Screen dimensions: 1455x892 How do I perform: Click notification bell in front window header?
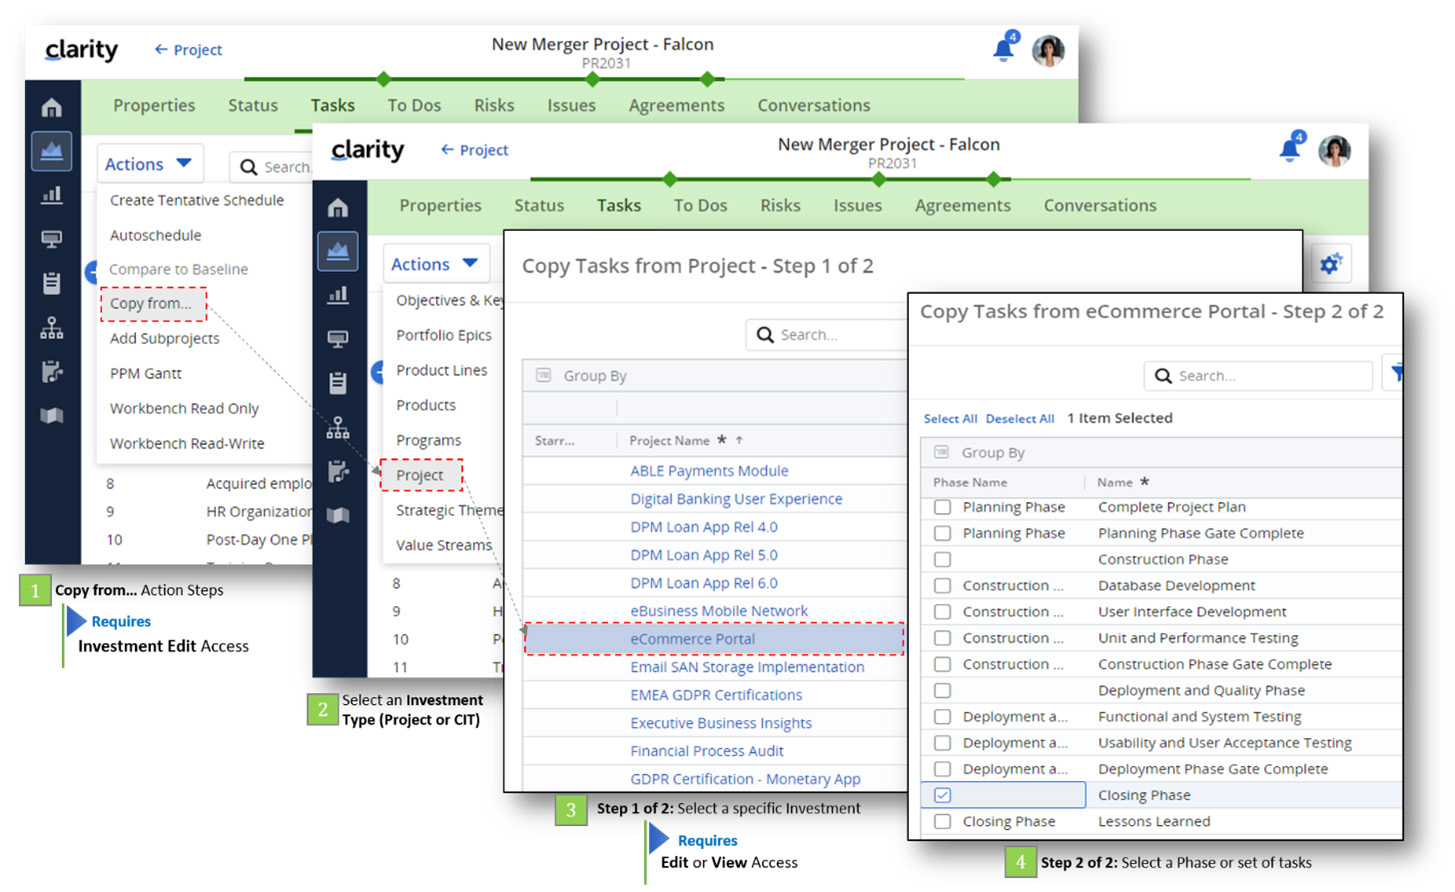[x=1290, y=147]
